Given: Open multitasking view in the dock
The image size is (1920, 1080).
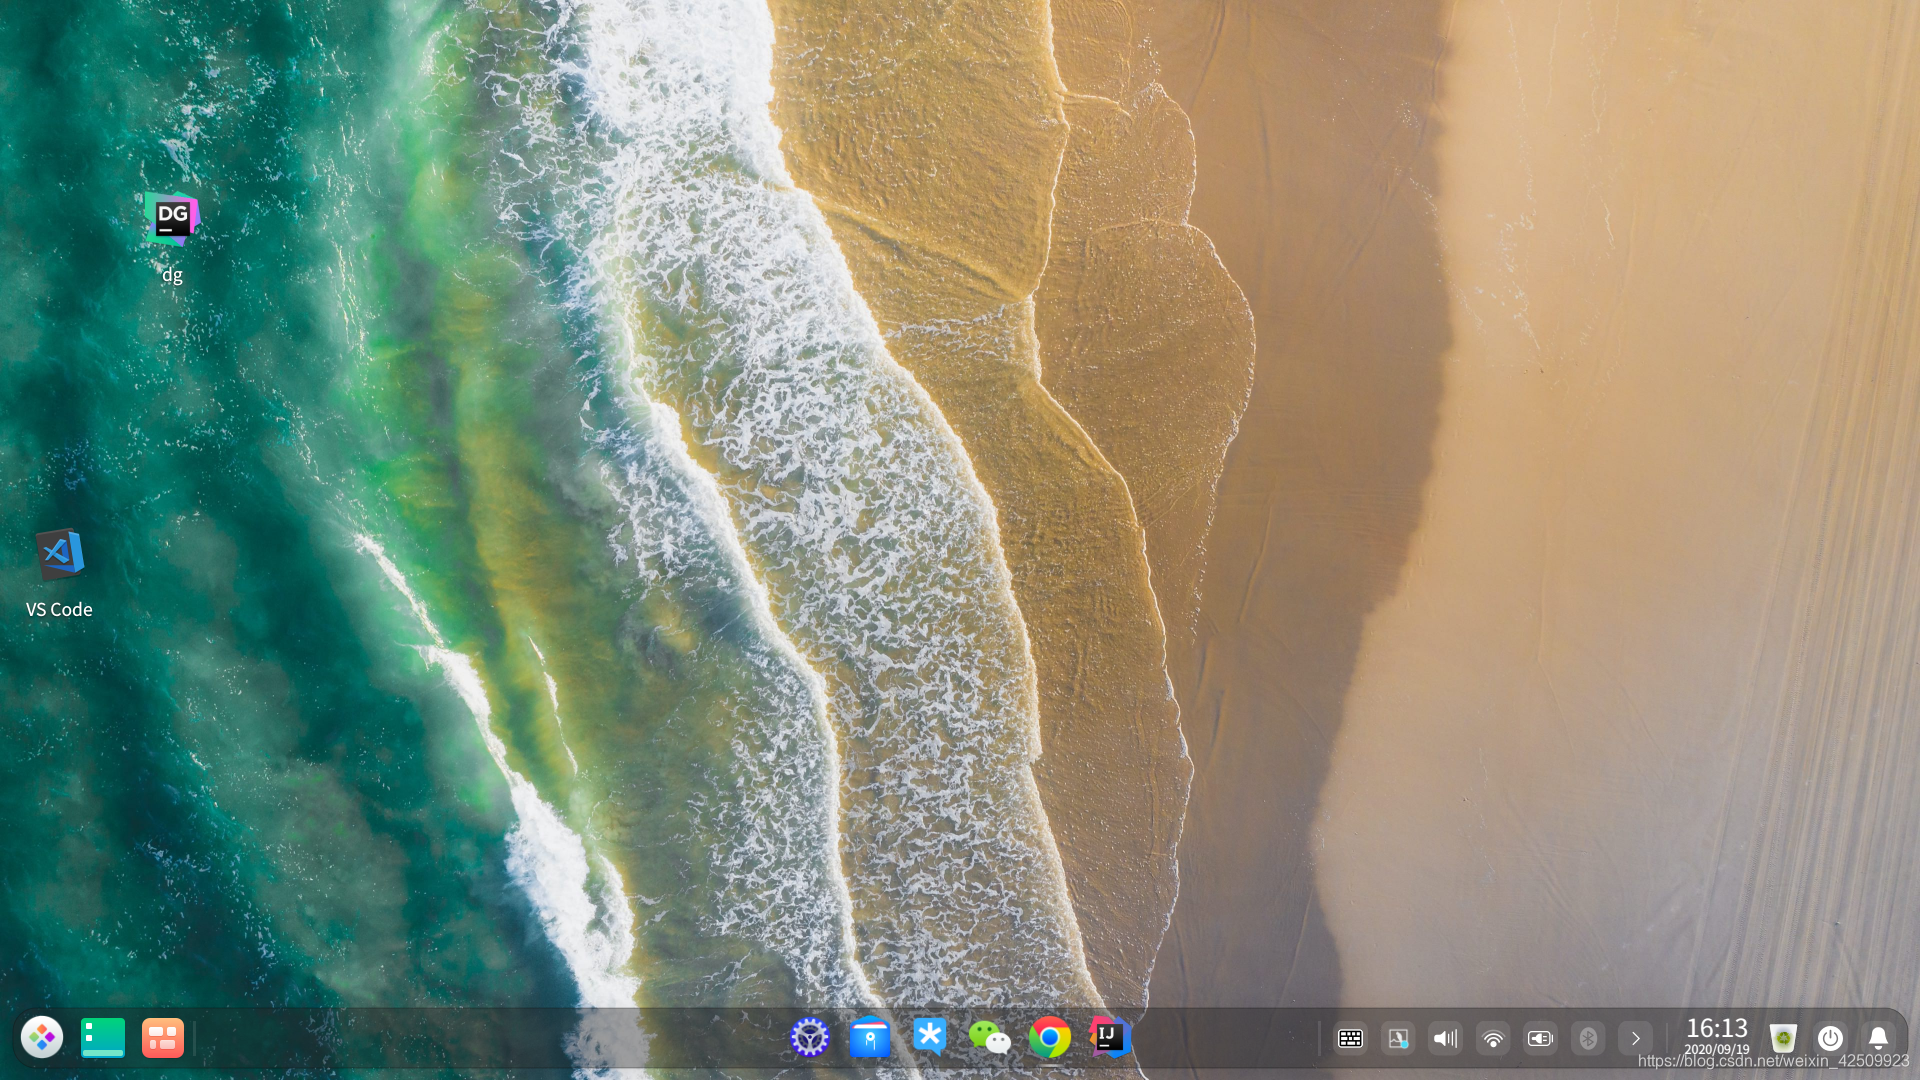Looking at the screenshot, I should pos(163,1038).
